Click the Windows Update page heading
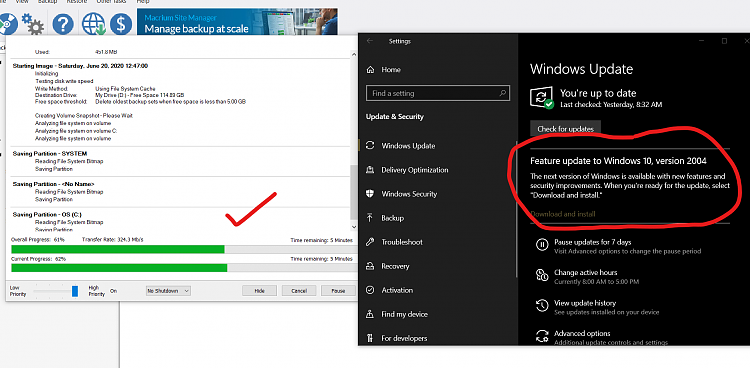750x368 pixels. 582,69
